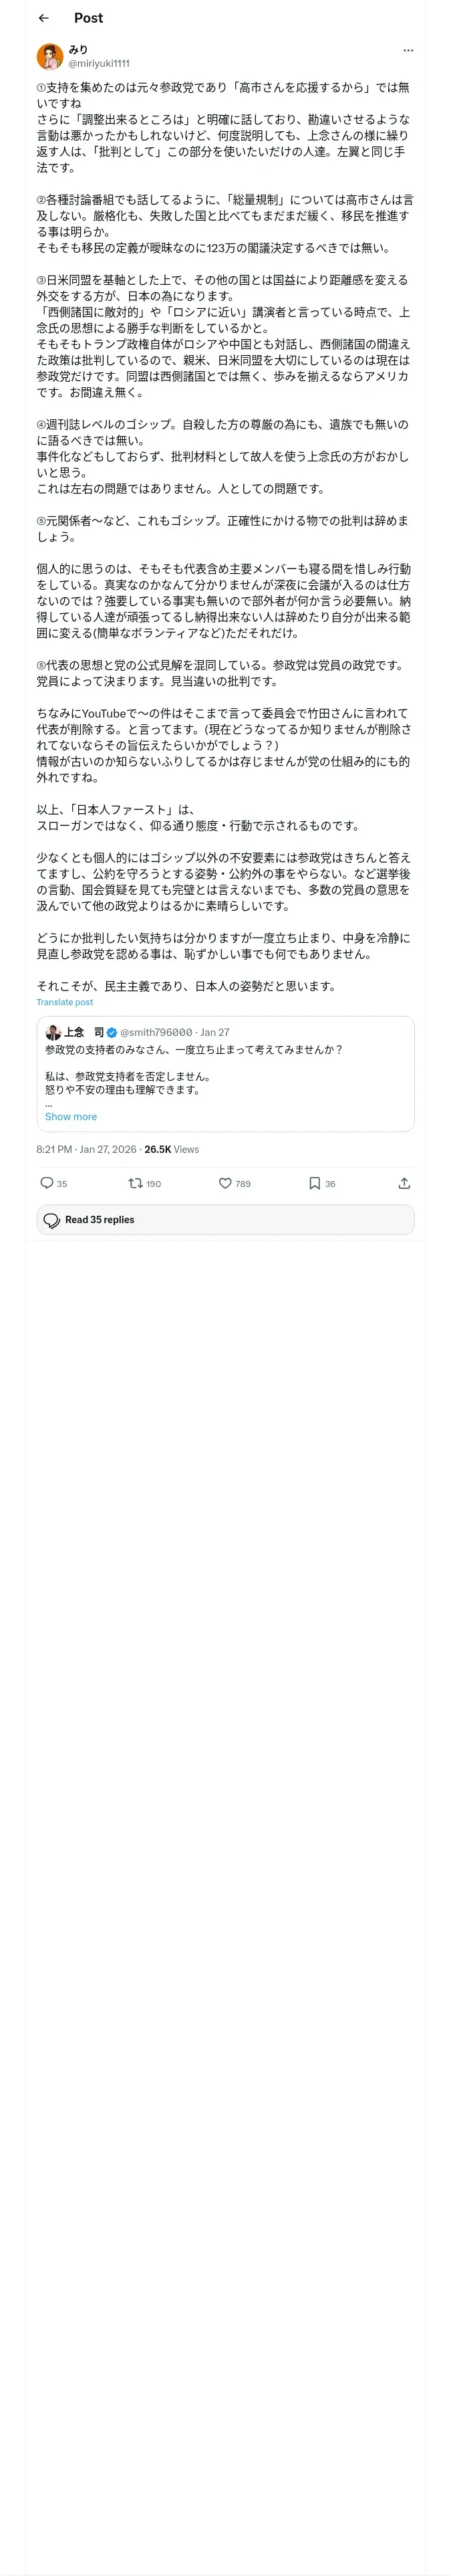Click the back arrow icon
Image resolution: width=451 pixels, height=2576 pixels.
coord(43,18)
